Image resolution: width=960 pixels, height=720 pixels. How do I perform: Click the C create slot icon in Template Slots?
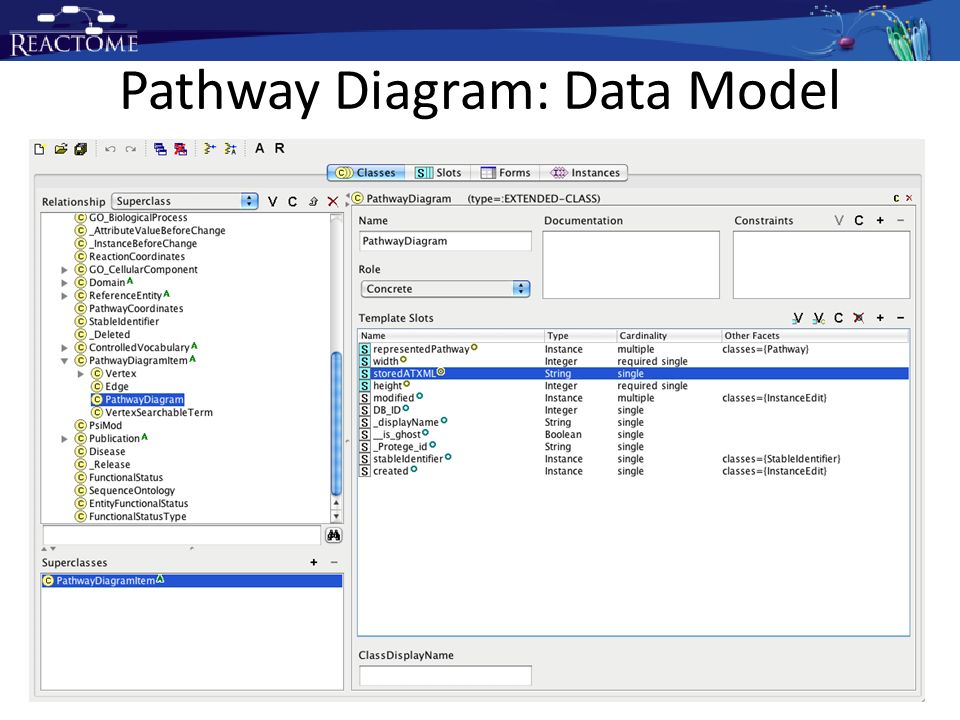(x=838, y=318)
